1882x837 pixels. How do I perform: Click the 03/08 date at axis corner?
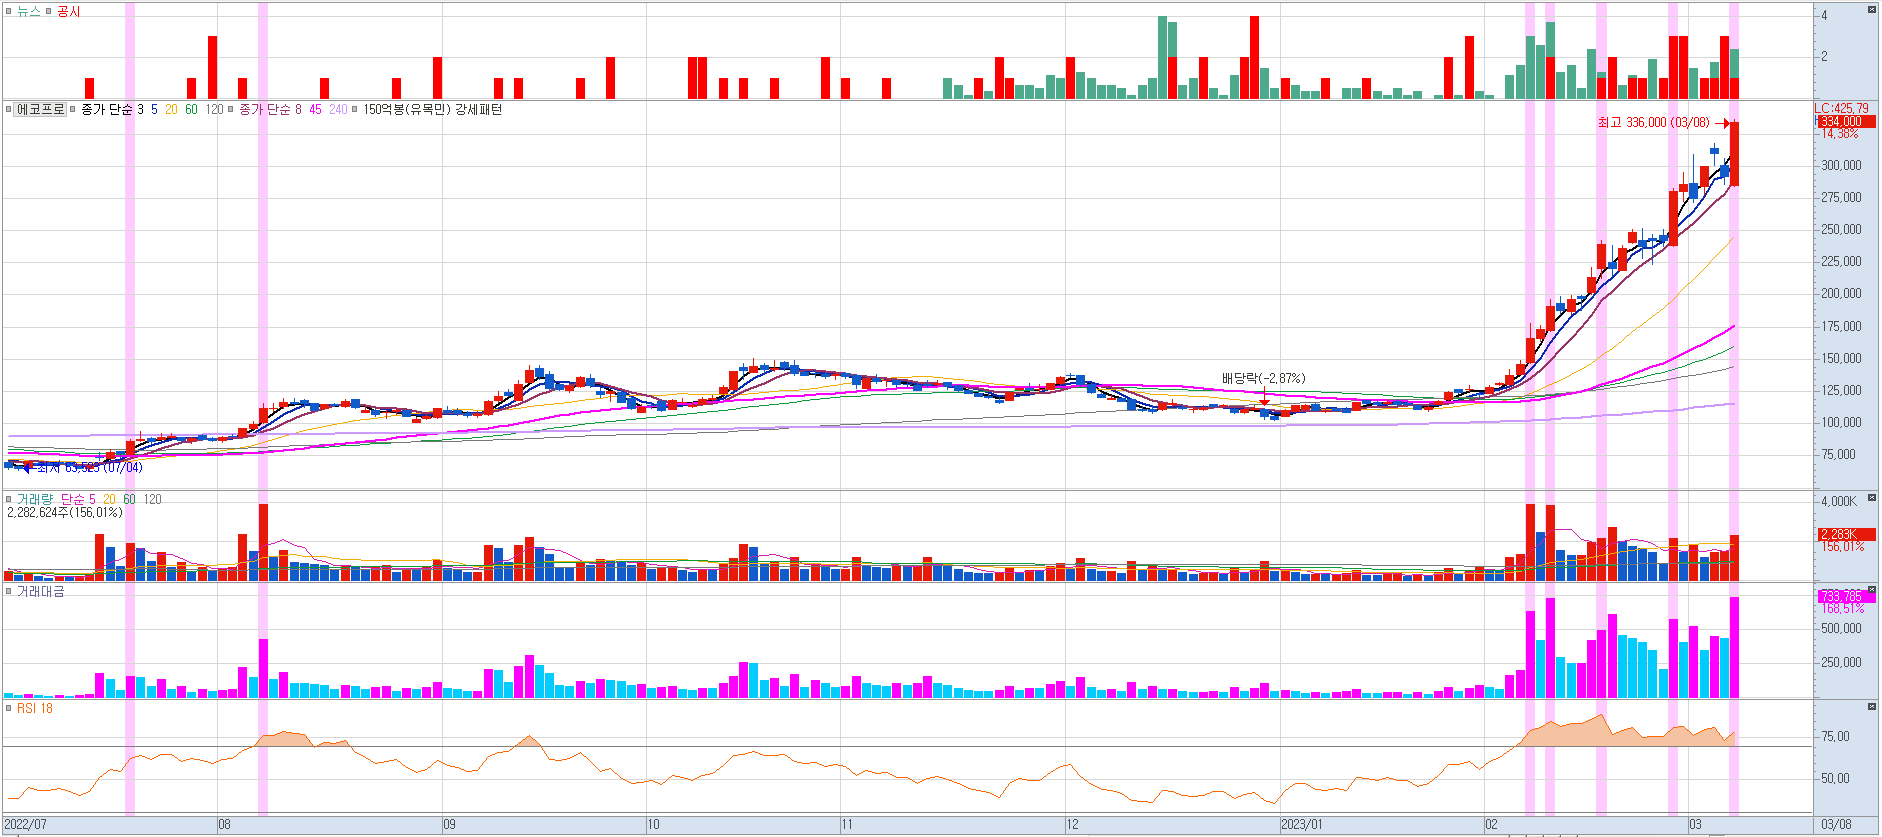click(x=1836, y=825)
